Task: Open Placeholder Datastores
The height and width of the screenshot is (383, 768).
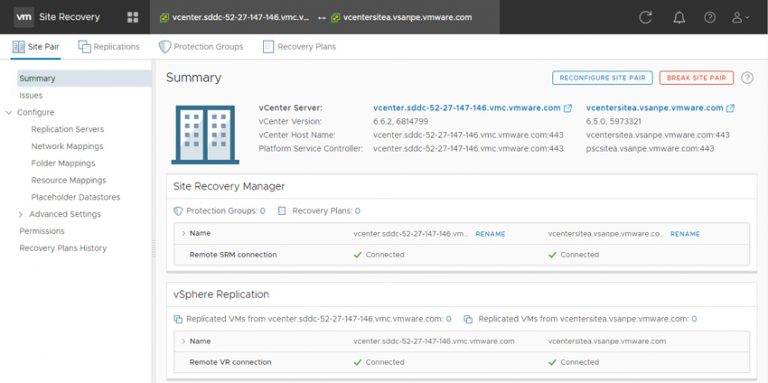Action: pos(75,197)
